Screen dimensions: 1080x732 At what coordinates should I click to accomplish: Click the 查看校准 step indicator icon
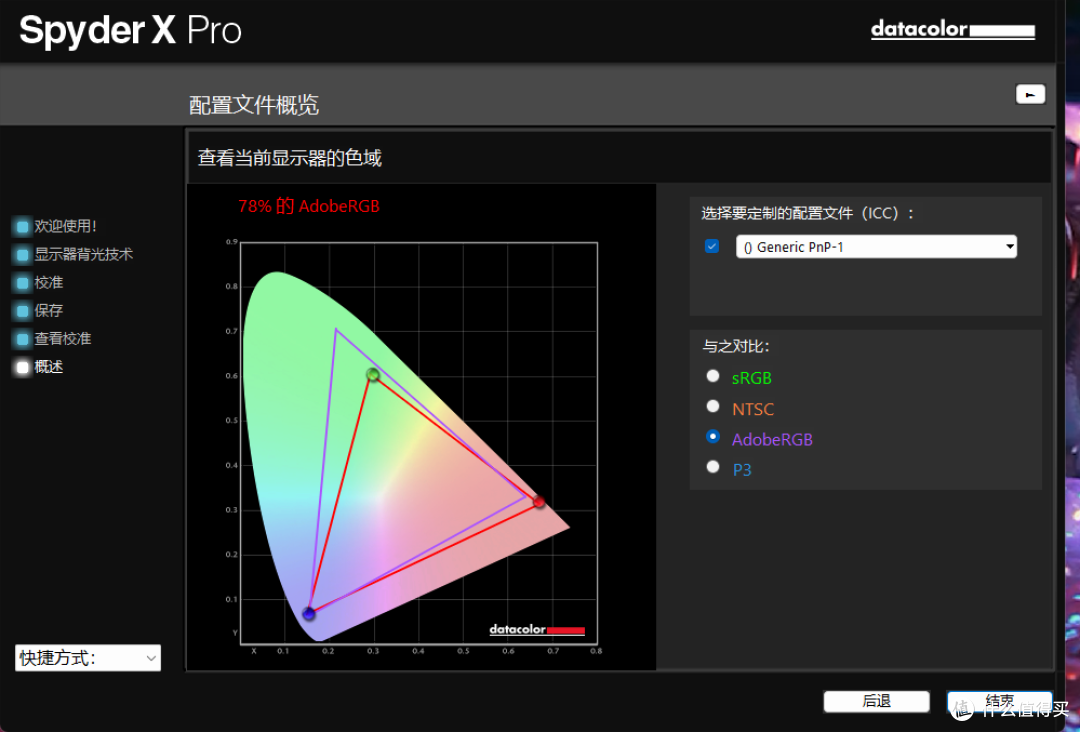tap(22, 339)
